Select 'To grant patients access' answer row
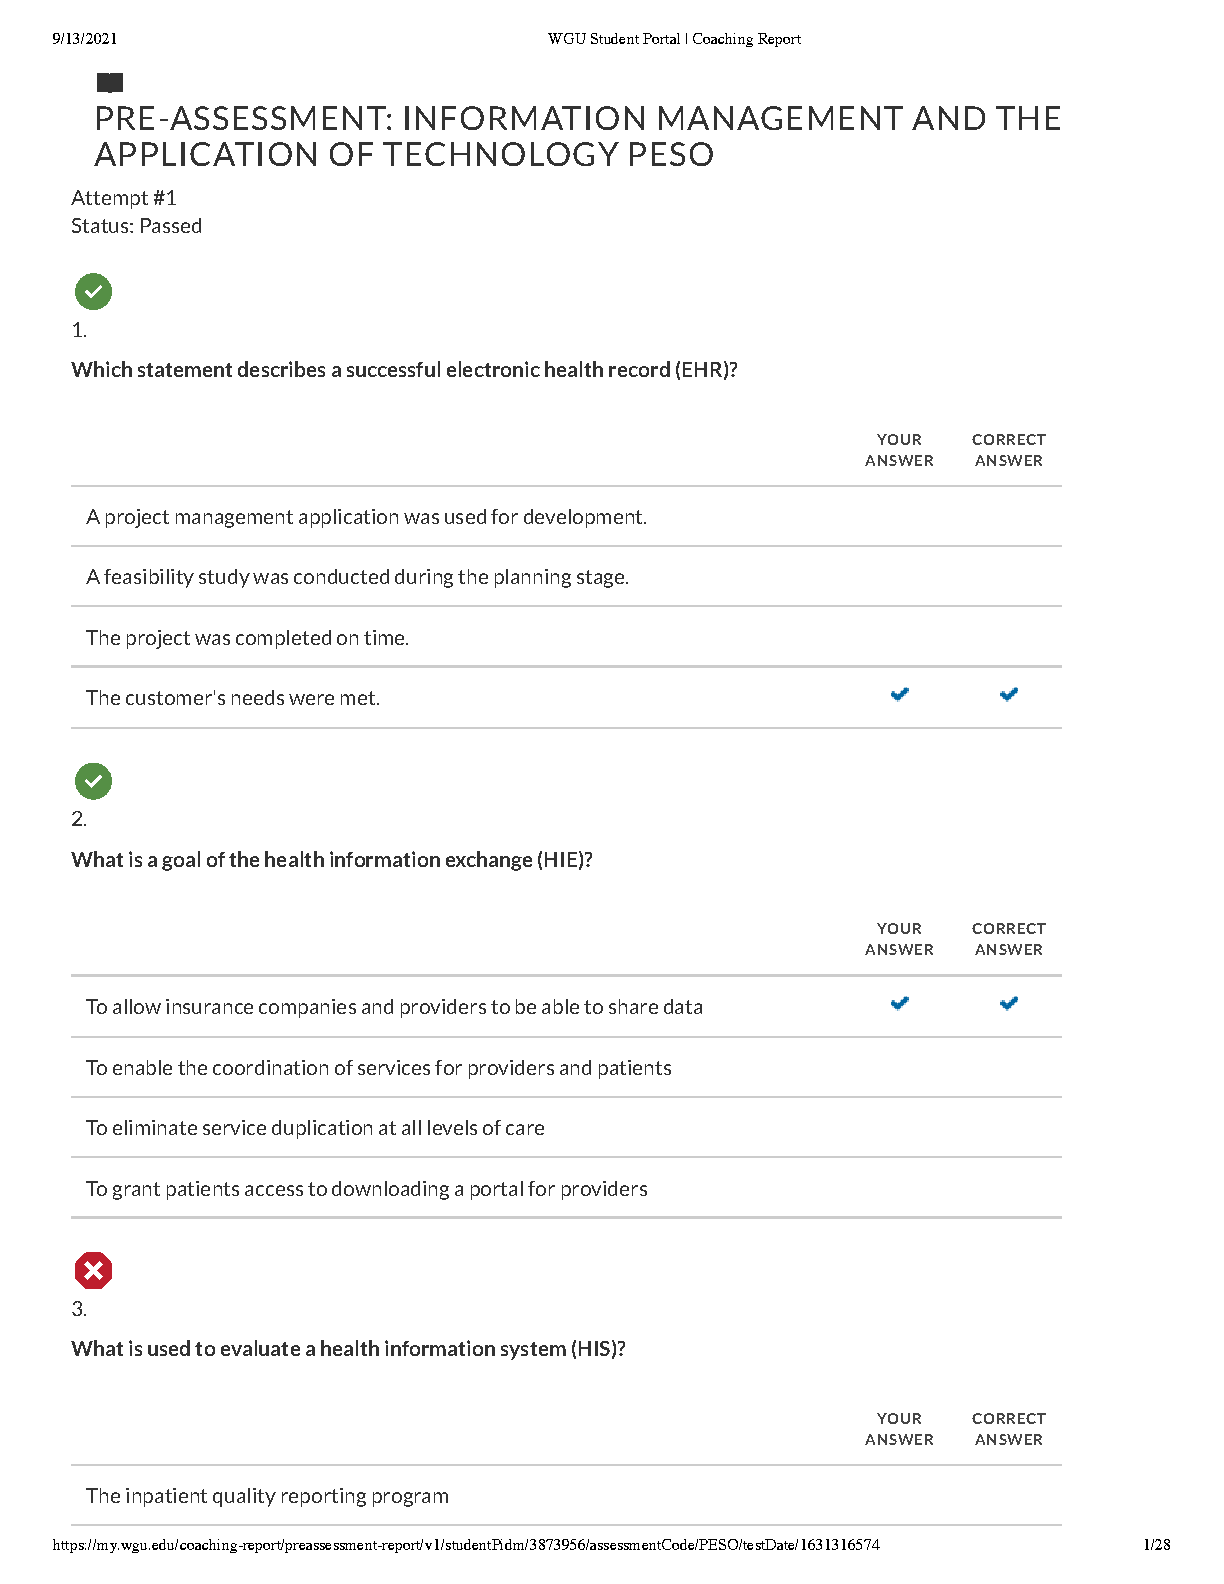Viewport: 1224px width, 1584px height. point(366,1189)
